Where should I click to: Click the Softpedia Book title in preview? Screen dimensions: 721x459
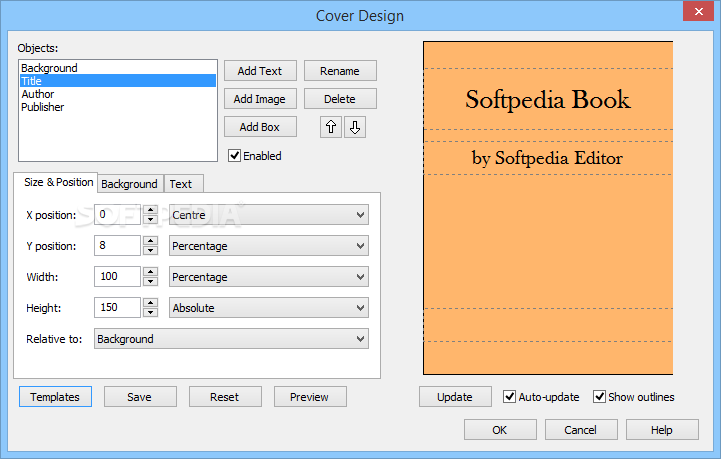point(548,99)
